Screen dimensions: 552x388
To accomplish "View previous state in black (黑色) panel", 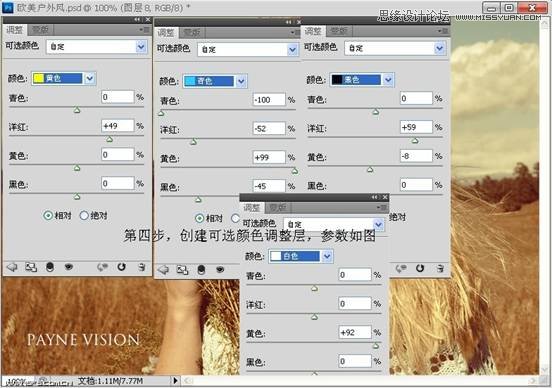I will (x=401, y=269).
